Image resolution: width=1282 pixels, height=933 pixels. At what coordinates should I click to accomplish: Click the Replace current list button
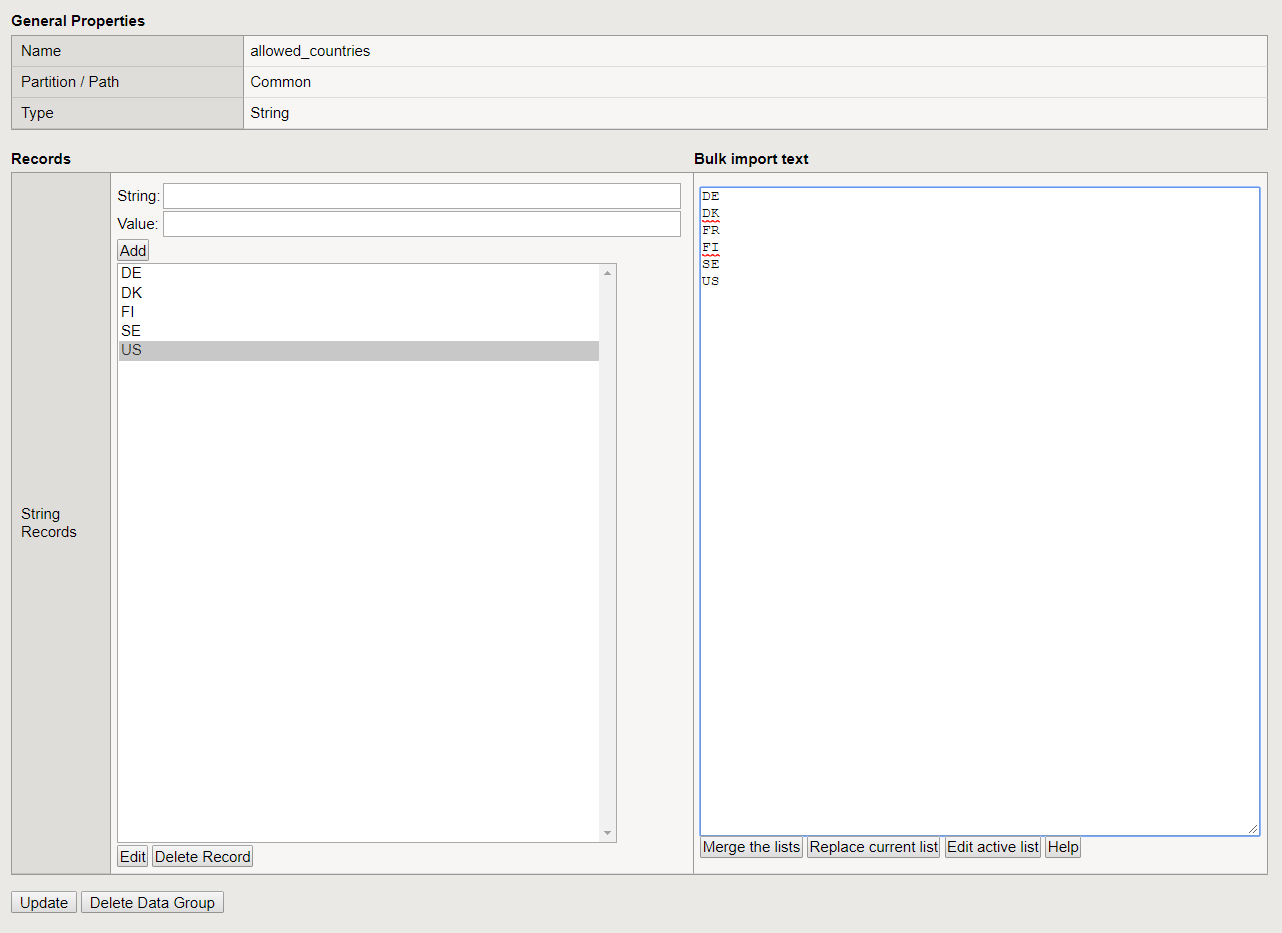click(x=874, y=847)
